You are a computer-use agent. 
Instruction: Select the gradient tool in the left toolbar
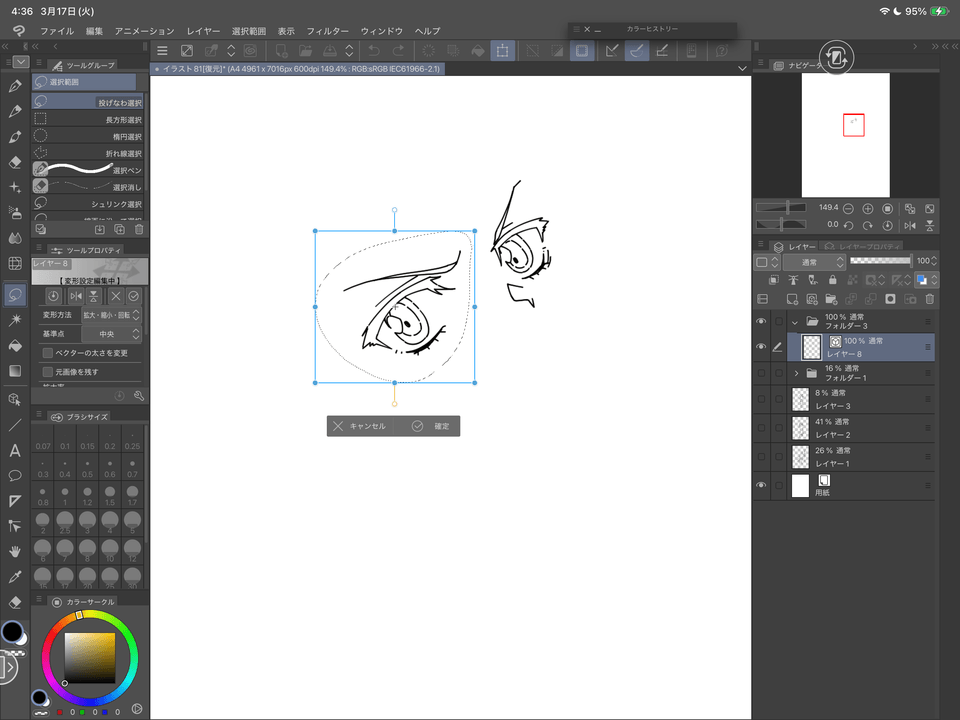(x=15, y=371)
